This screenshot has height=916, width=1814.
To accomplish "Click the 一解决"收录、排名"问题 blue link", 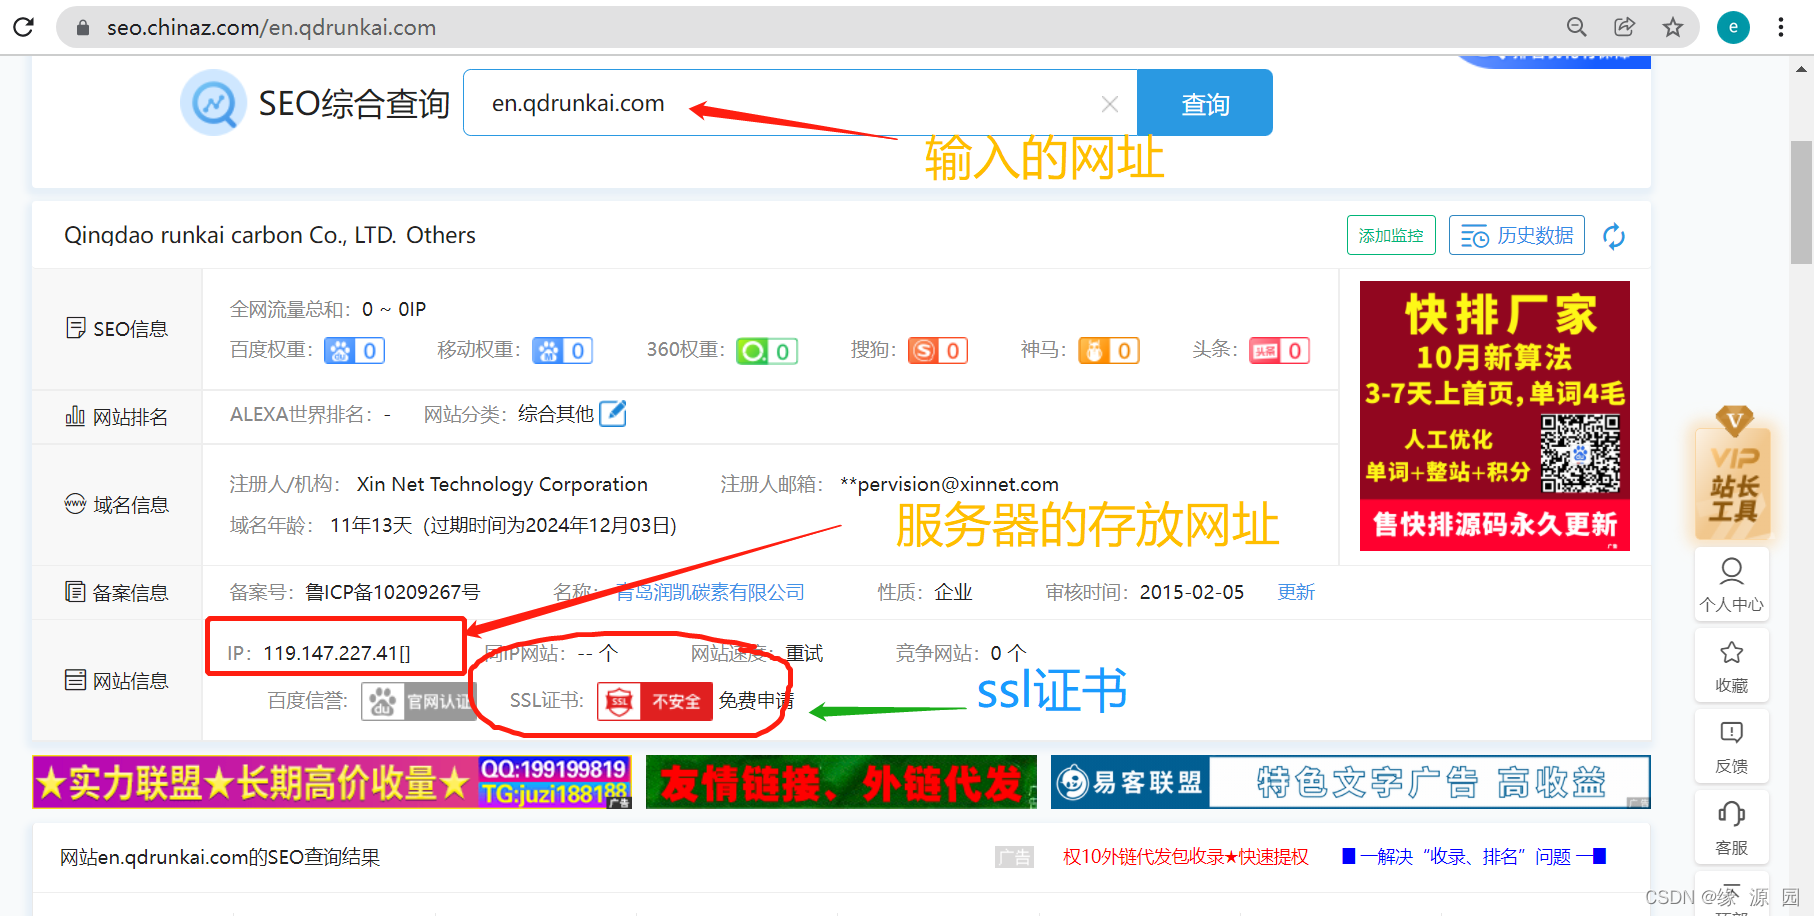I will coord(1474,857).
